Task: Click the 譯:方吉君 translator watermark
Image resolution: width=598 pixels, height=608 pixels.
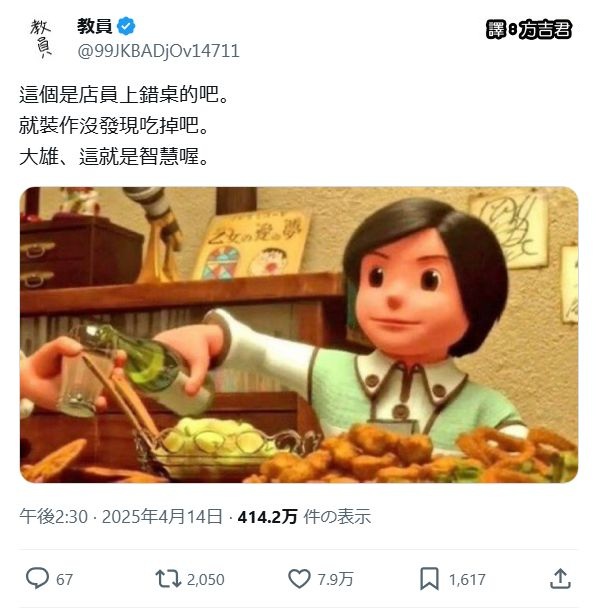Action: pos(529,29)
